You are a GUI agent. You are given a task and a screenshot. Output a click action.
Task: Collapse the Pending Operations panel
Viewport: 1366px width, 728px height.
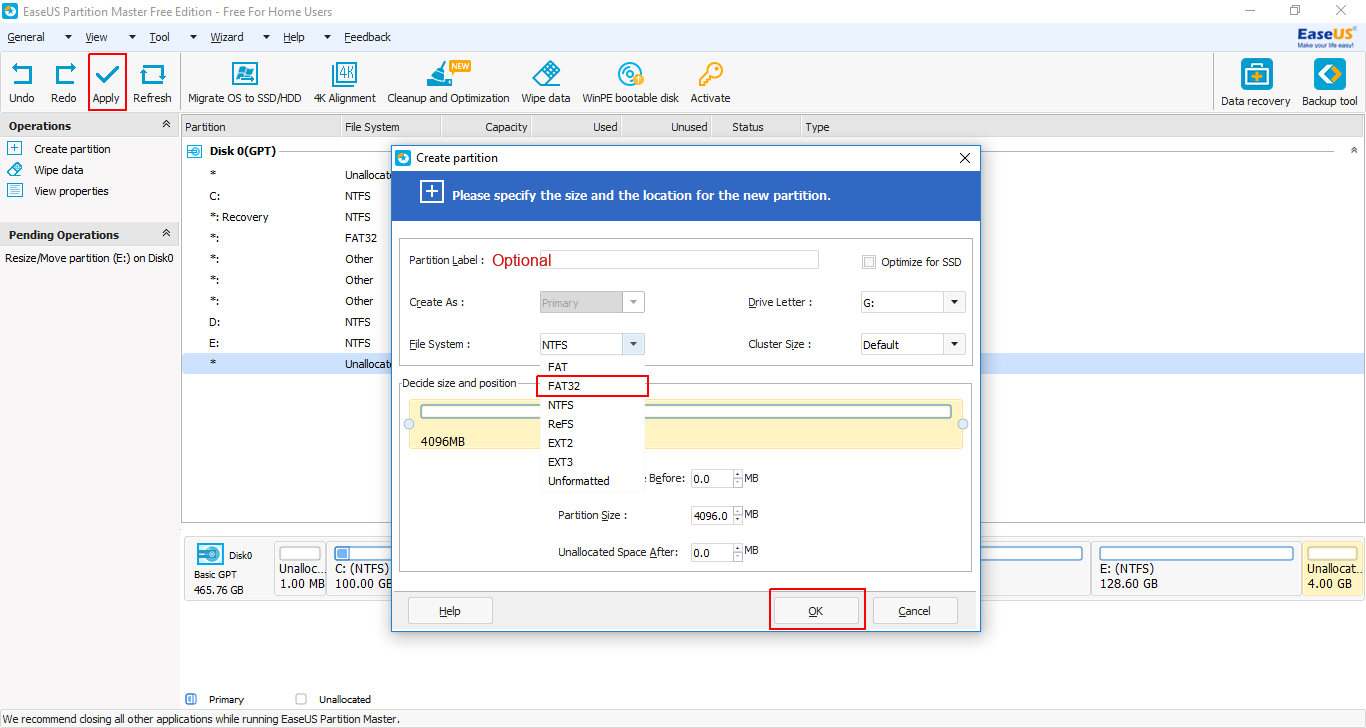(x=166, y=234)
